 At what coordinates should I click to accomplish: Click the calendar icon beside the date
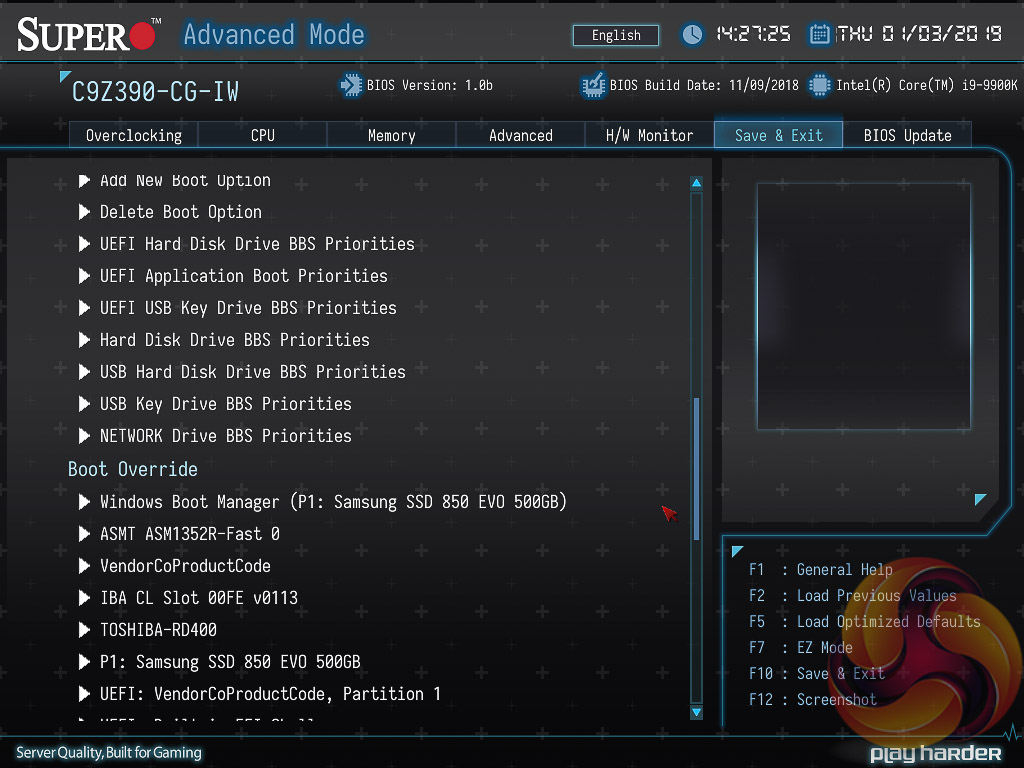(x=820, y=35)
